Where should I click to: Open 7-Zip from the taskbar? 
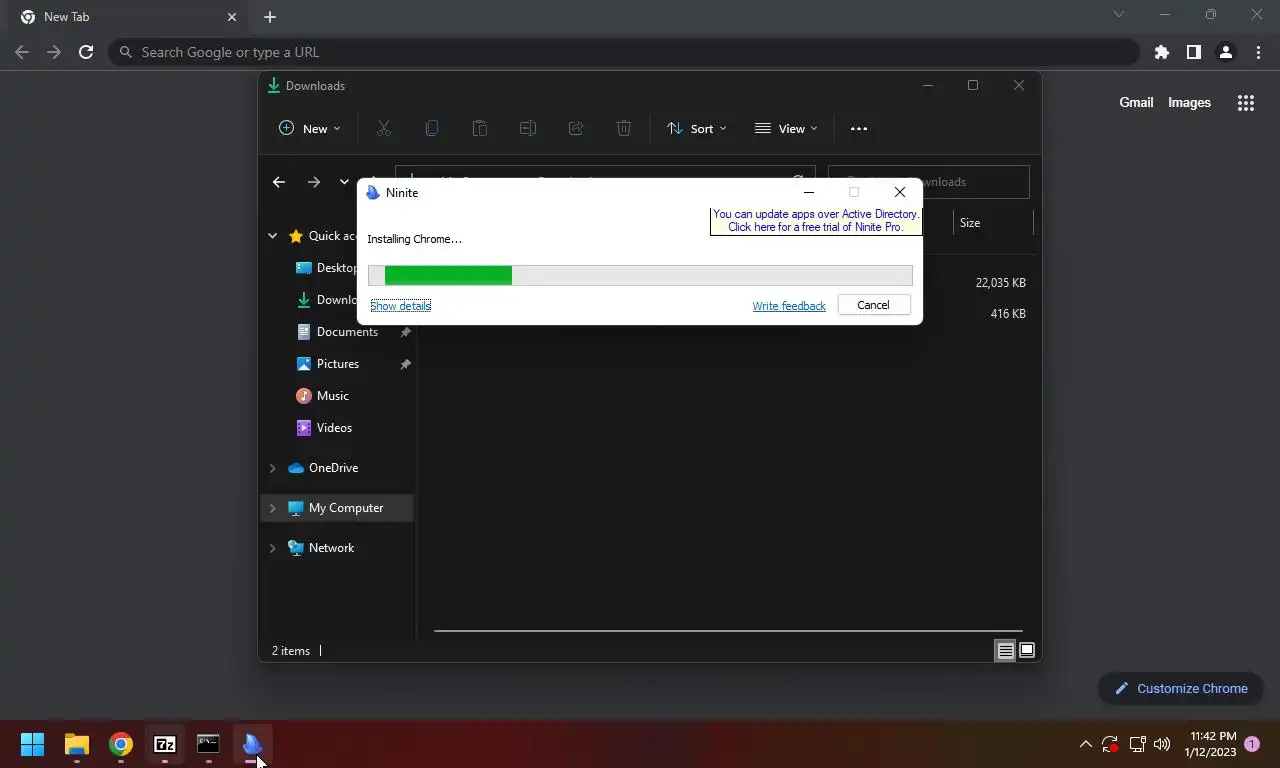point(165,744)
